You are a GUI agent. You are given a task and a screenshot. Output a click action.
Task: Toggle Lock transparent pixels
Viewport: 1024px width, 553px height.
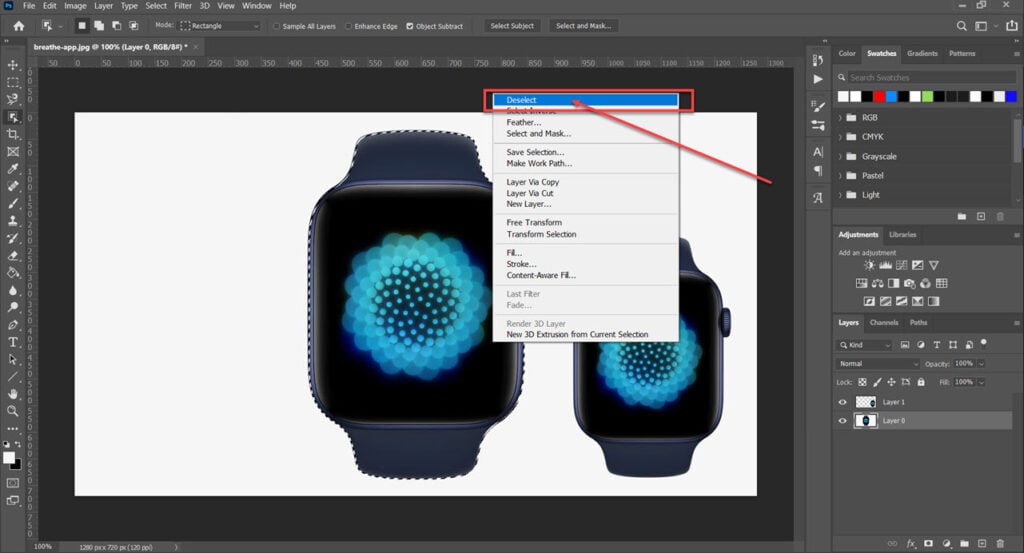click(862, 382)
